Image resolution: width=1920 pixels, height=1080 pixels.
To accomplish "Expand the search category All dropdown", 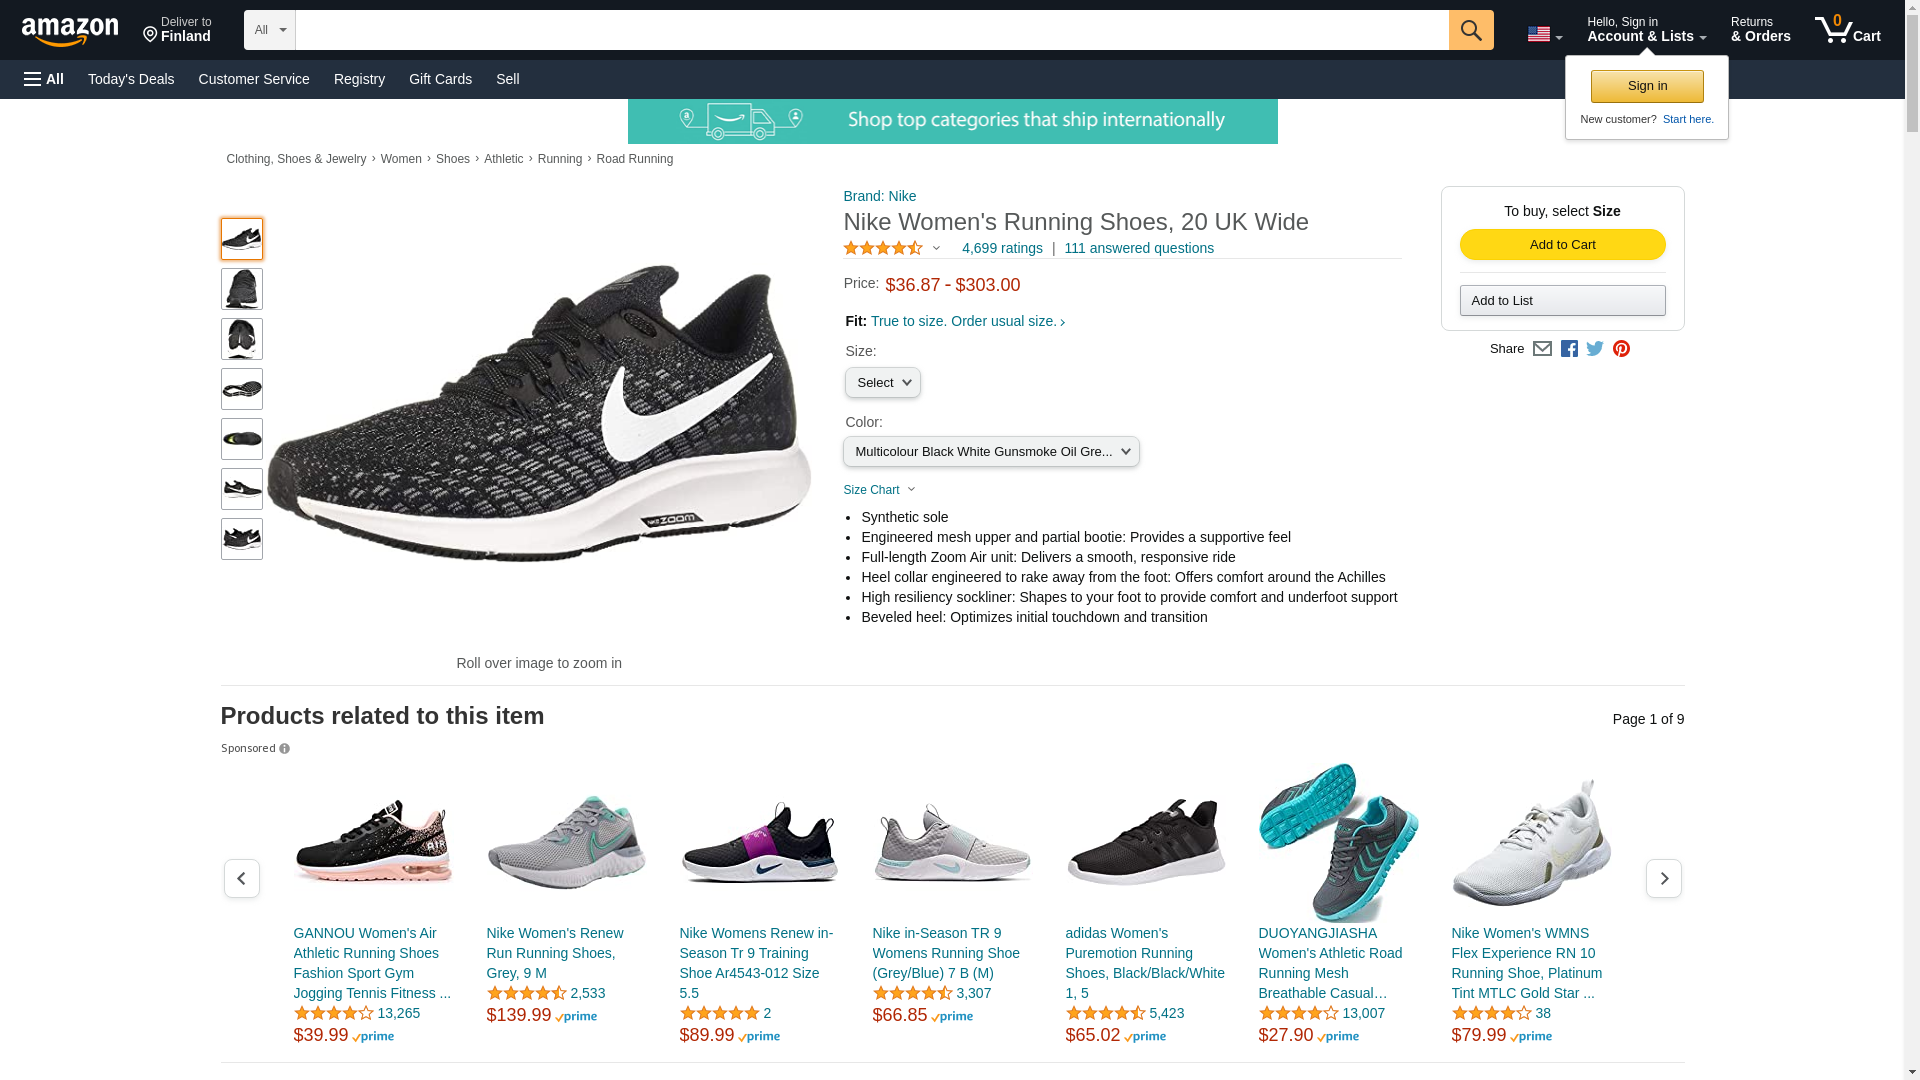I will tap(269, 30).
